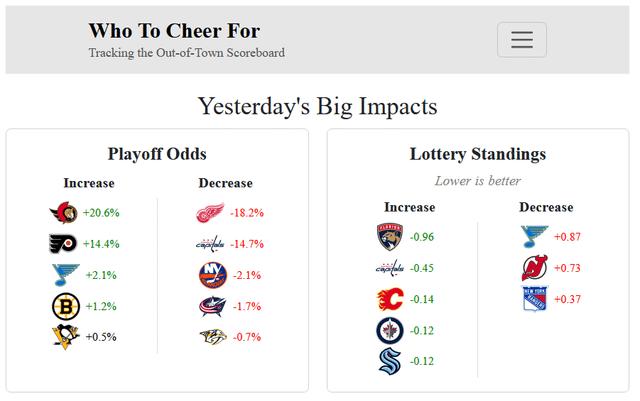This screenshot has height=401, width=640.
Task: Click the Philadelphia Flyers logo
Action: coord(63,244)
